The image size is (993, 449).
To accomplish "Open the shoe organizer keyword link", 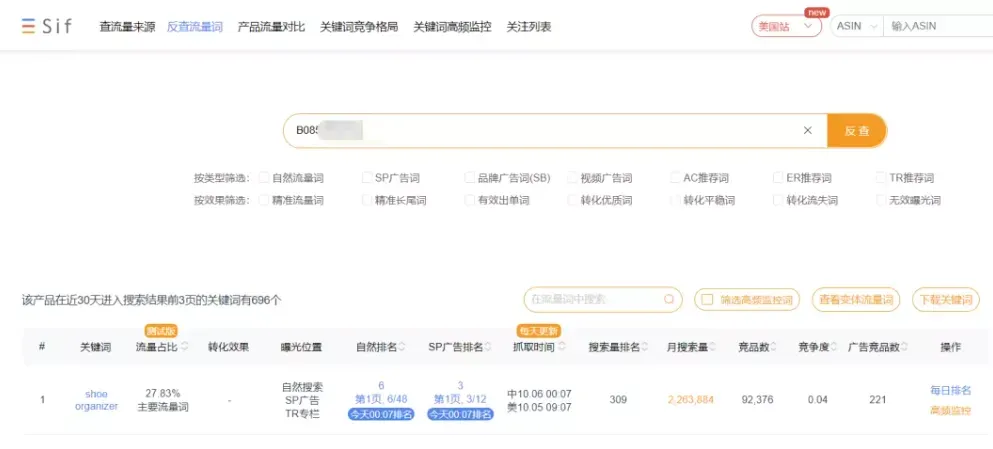I will [x=96, y=400].
